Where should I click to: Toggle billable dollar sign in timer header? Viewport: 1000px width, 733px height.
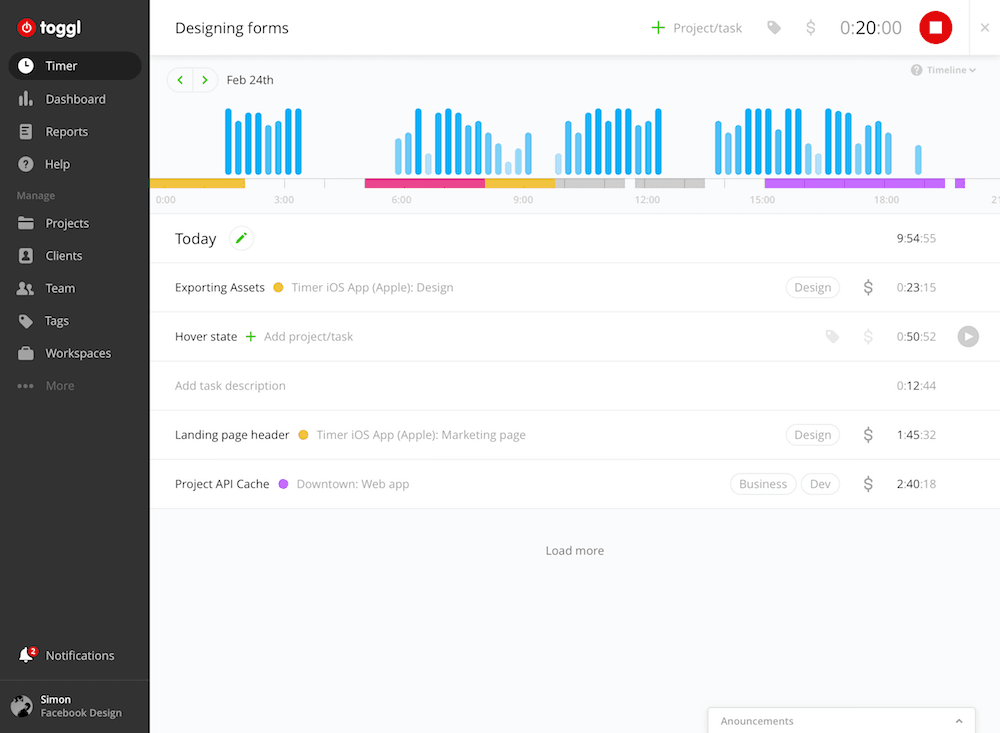810,28
